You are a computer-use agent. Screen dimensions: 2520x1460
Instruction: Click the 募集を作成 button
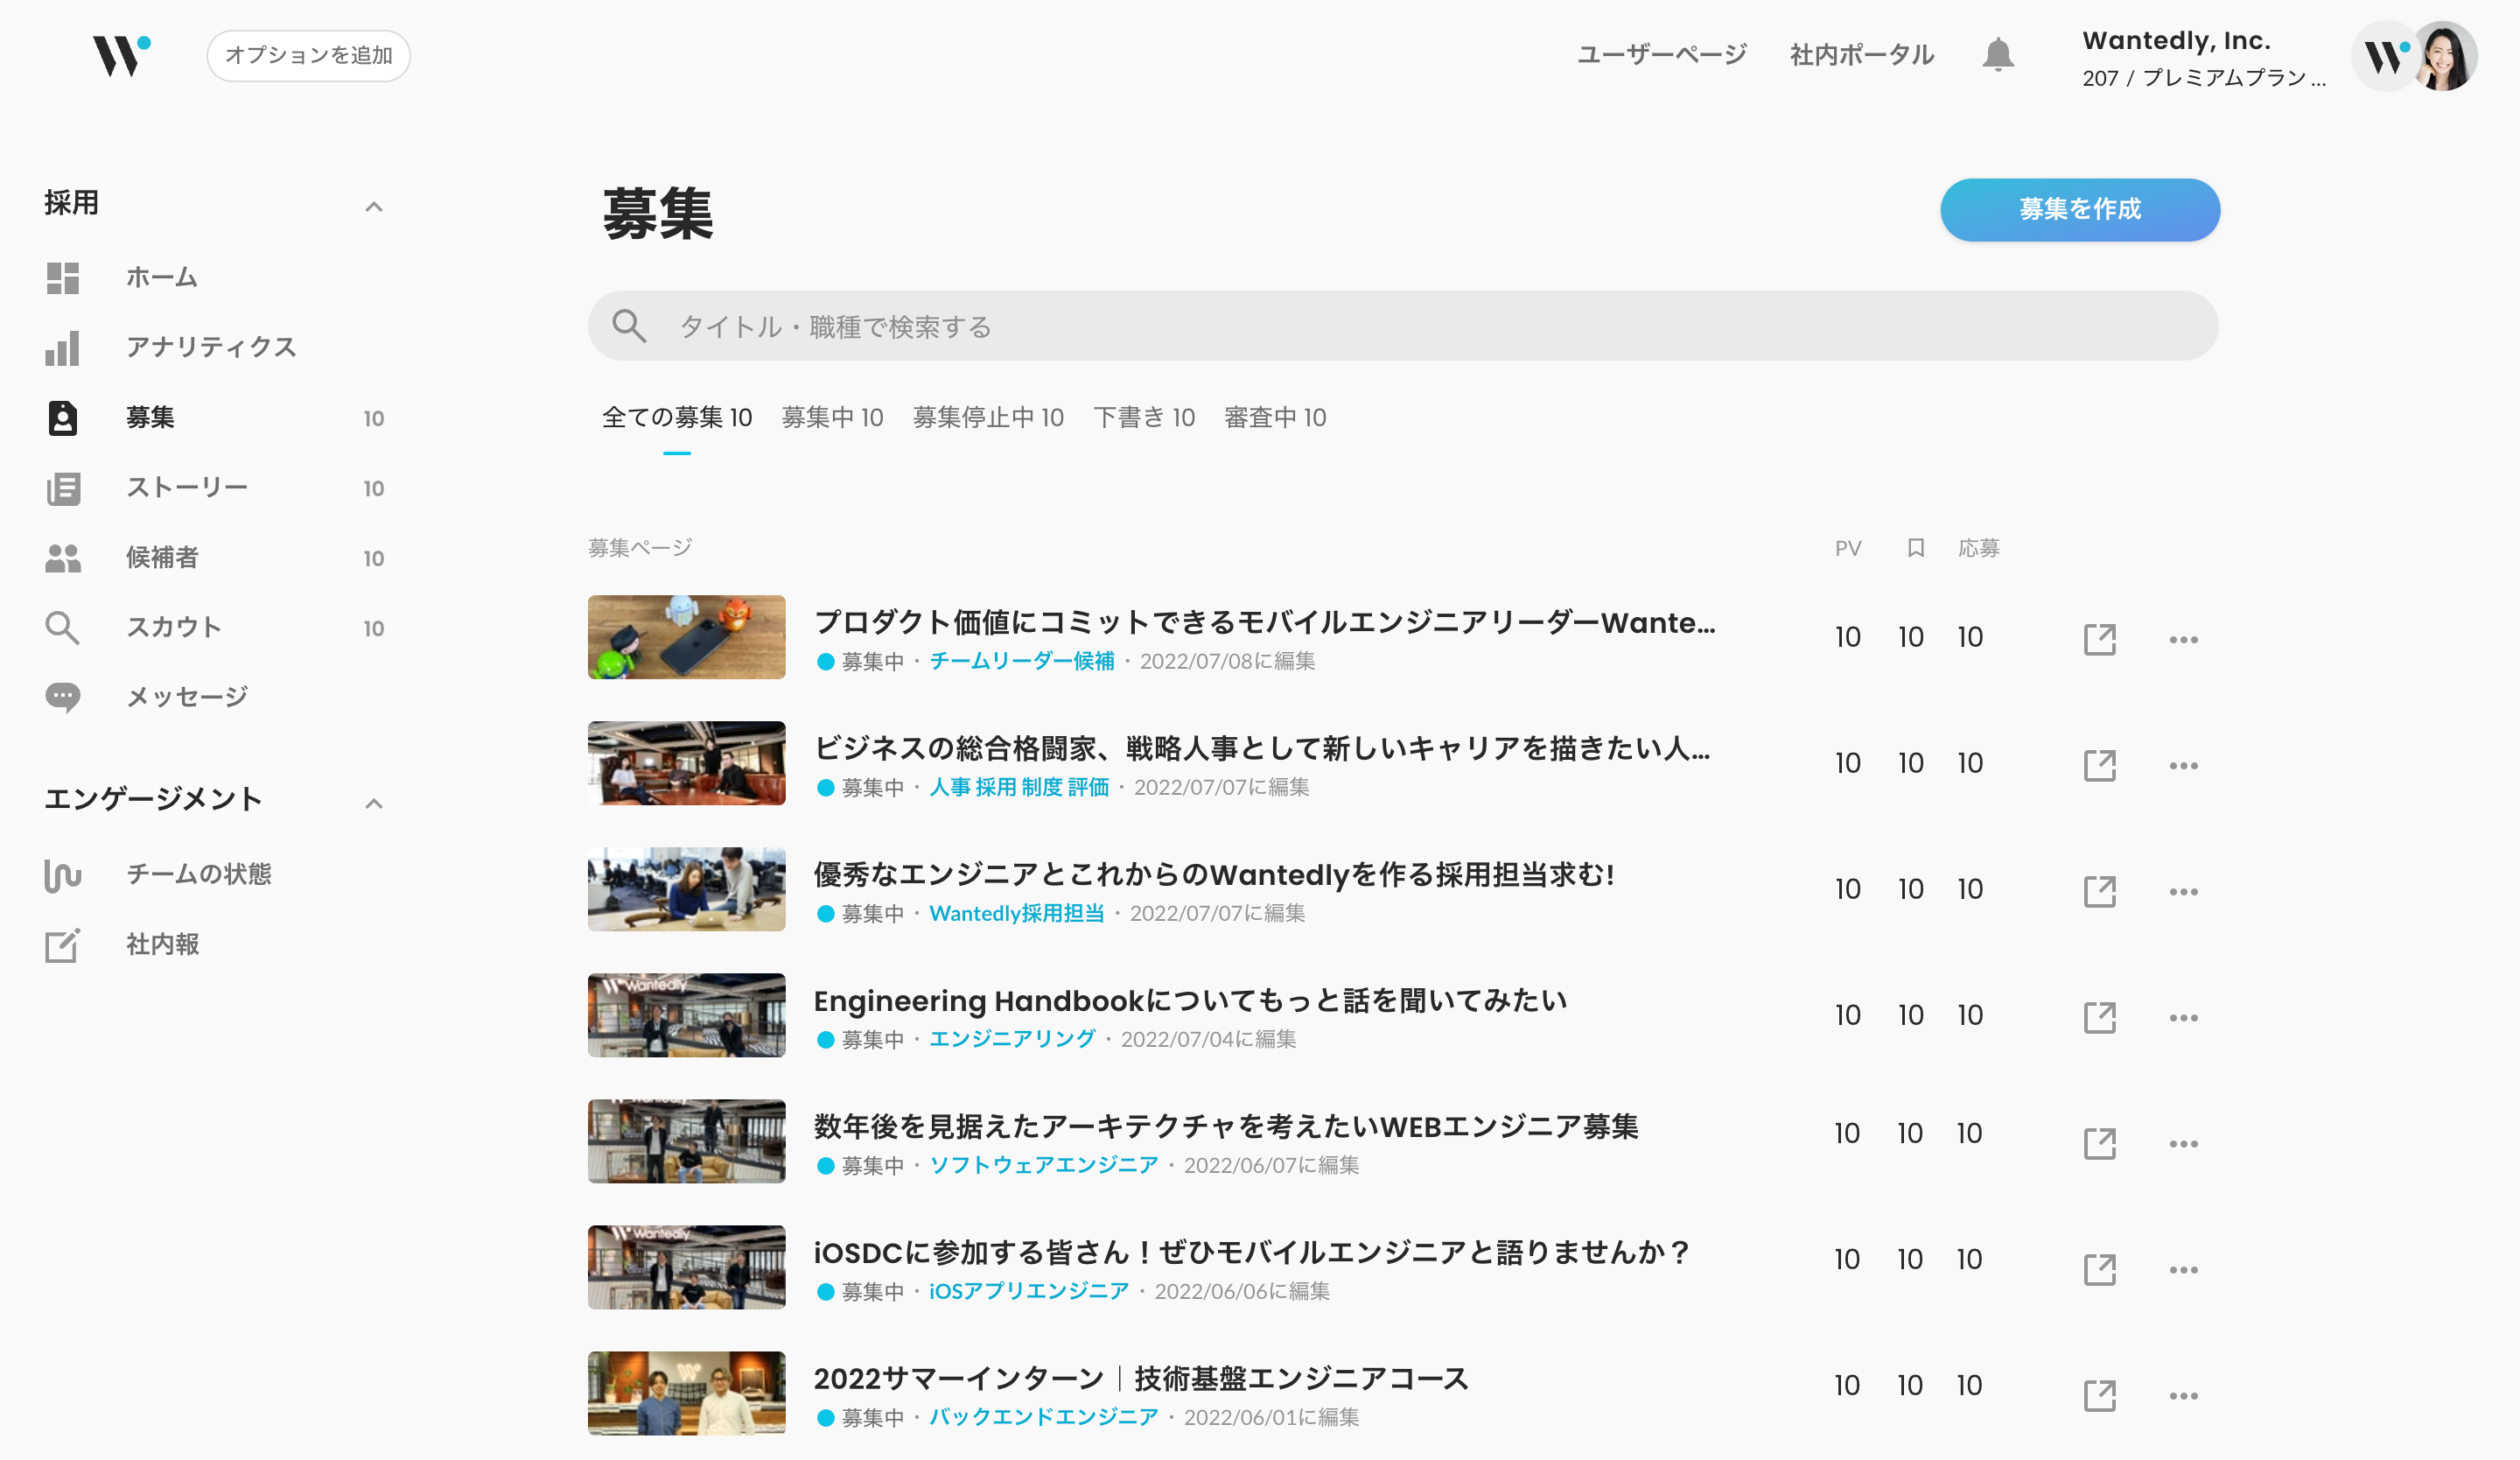point(2080,209)
